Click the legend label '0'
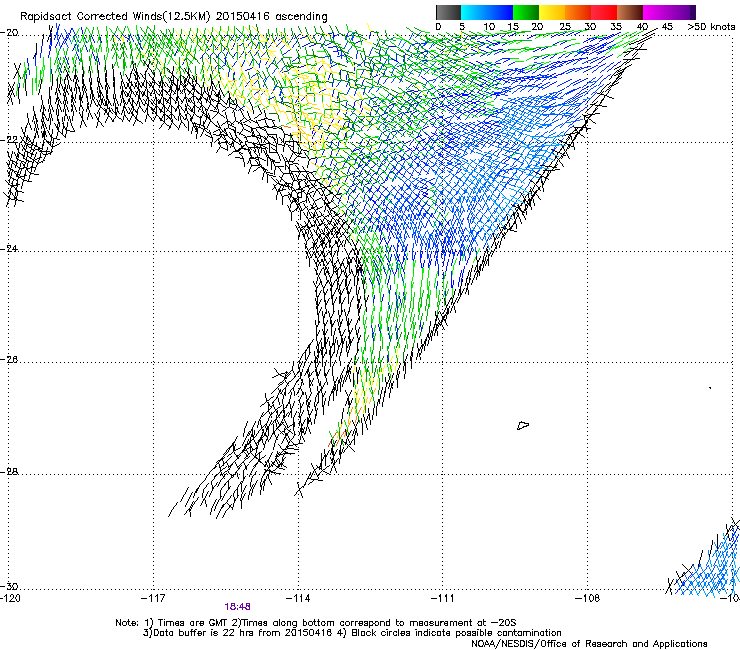The width and height of the screenshot is (740, 650). [x=438, y=27]
